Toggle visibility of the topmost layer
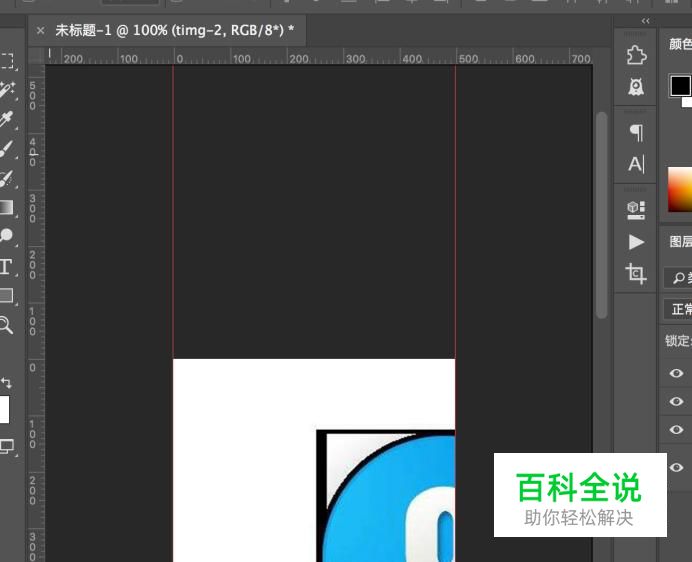Viewport: 692px width, 562px height. click(x=676, y=373)
